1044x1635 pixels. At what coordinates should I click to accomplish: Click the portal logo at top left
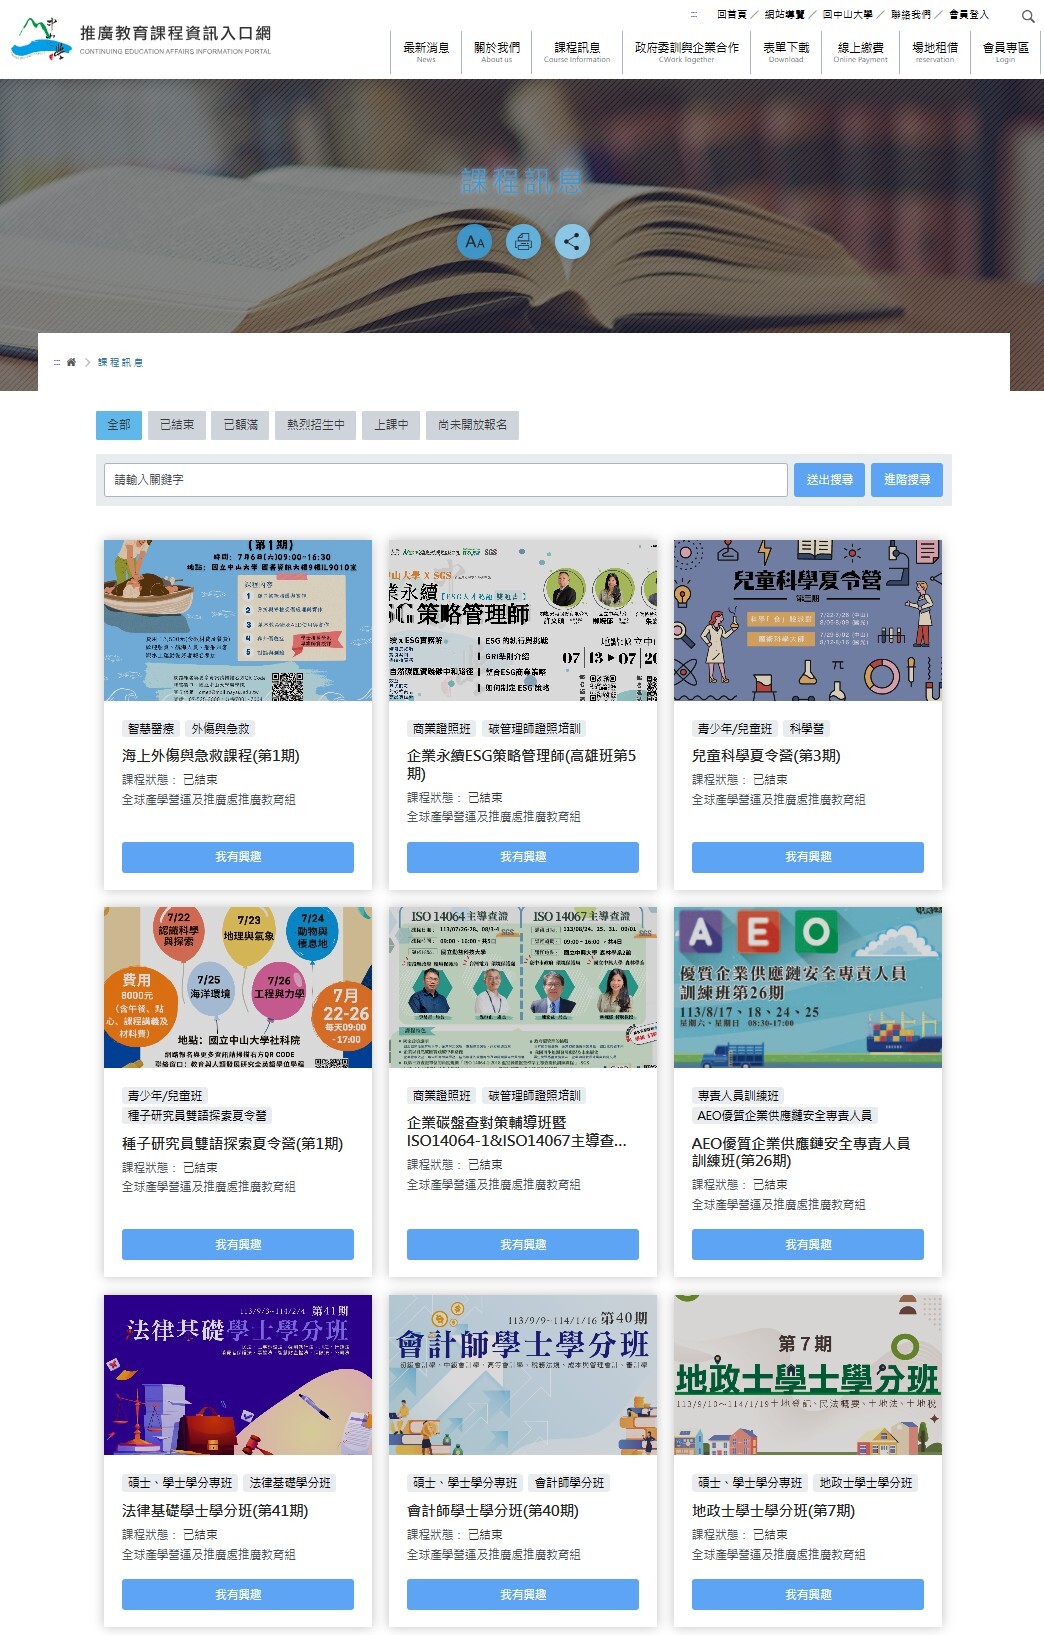click(140, 40)
